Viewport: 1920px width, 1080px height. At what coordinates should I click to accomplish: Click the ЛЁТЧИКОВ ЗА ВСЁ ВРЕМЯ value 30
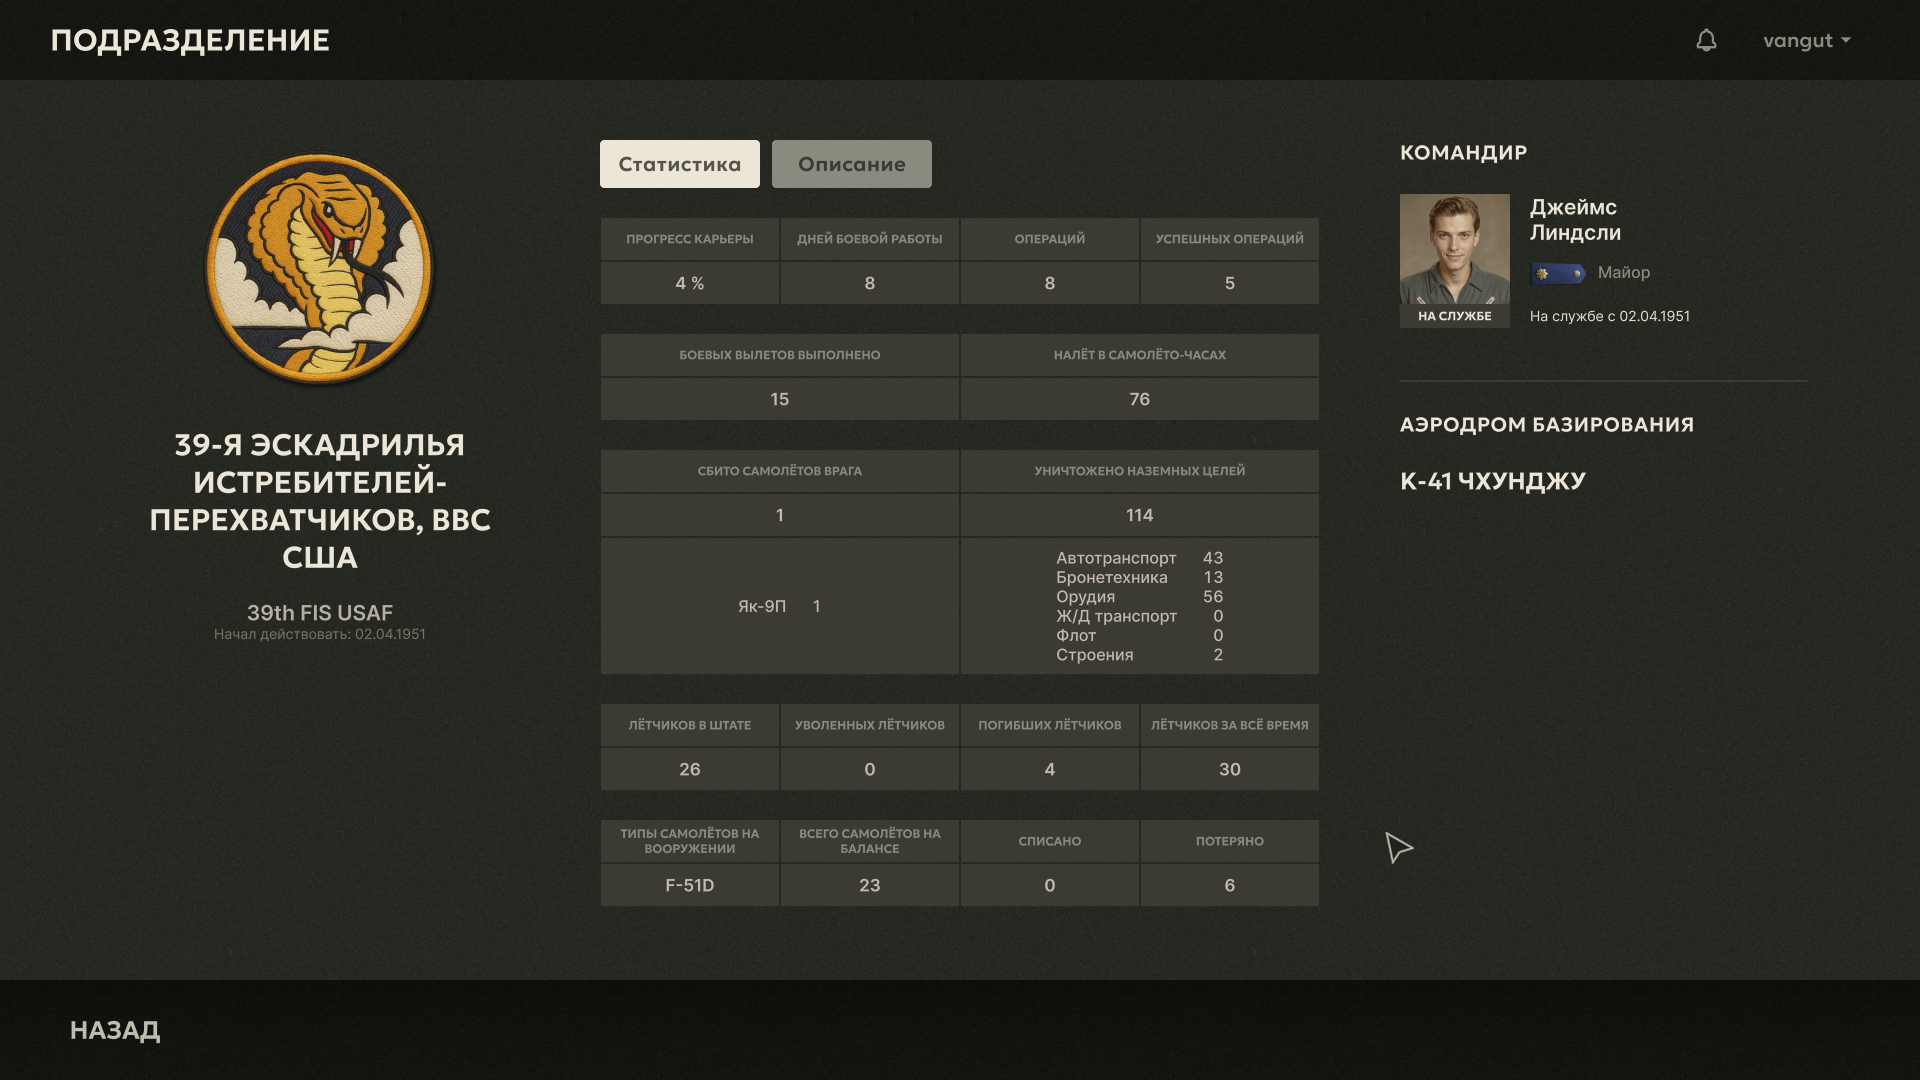click(1230, 769)
